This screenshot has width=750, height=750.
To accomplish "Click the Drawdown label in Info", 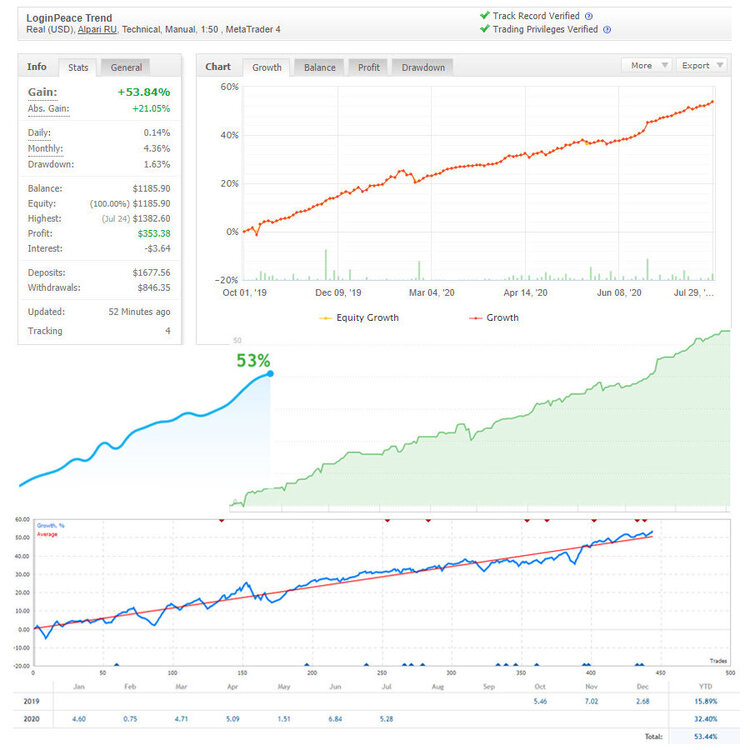I will click(x=51, y=165).
